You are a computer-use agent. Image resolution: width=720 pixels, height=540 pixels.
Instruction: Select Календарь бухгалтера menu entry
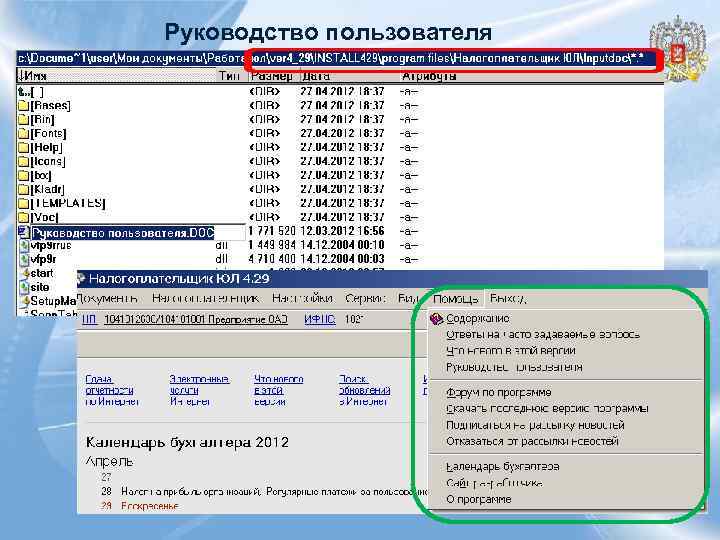pyautogui.click(x=503, y=467)
